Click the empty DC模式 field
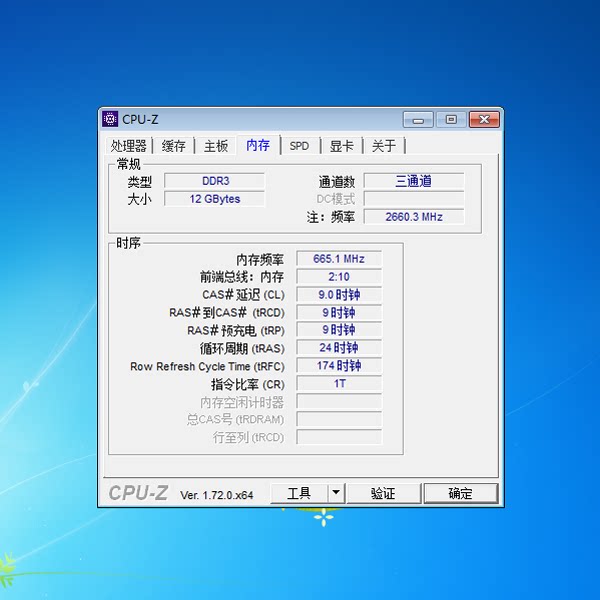 pyautogui.click(x=414, y=199)
